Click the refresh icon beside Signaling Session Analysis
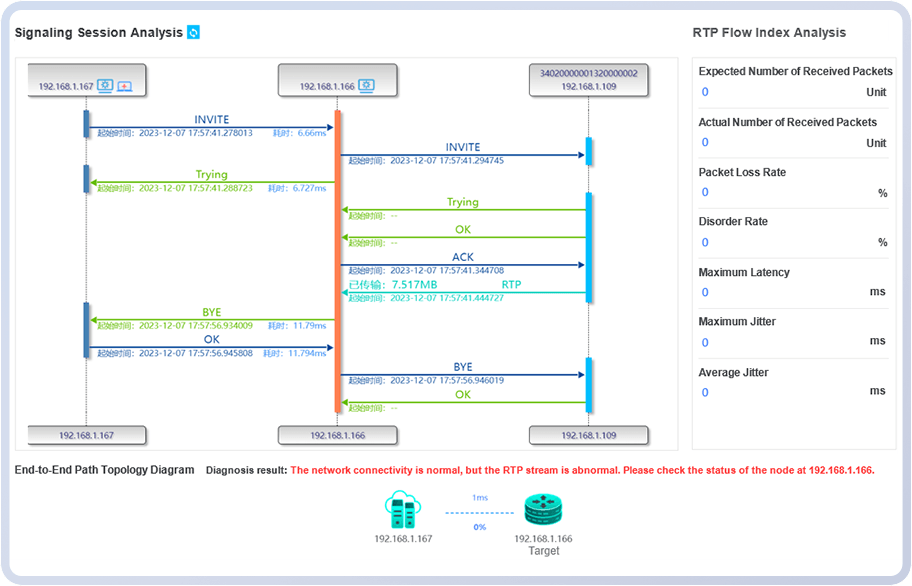Viewport: 912px width, 586px height. click(194, 33)
